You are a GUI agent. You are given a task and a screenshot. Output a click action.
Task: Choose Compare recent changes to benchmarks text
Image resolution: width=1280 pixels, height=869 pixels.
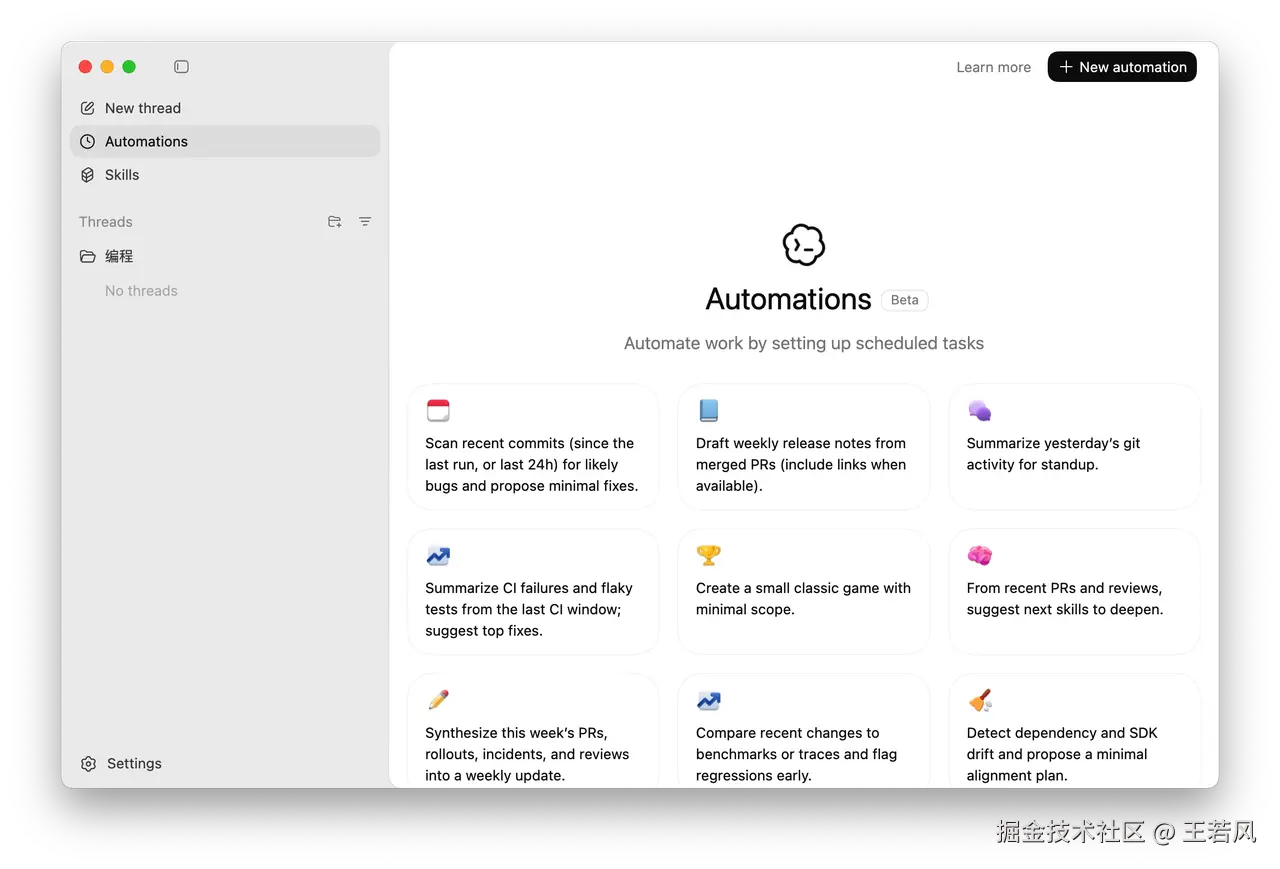point(796,755)
